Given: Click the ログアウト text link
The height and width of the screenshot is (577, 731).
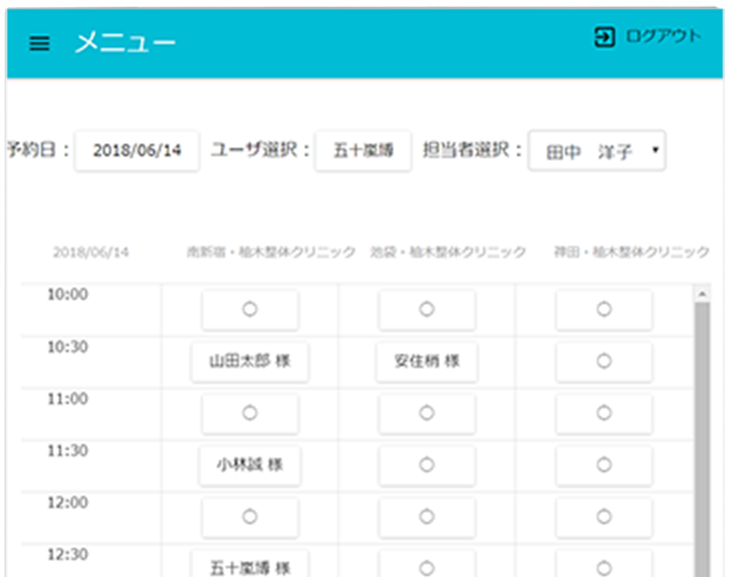Looking at the screenshot, I should pyautogui.click(x=662, y=37).
